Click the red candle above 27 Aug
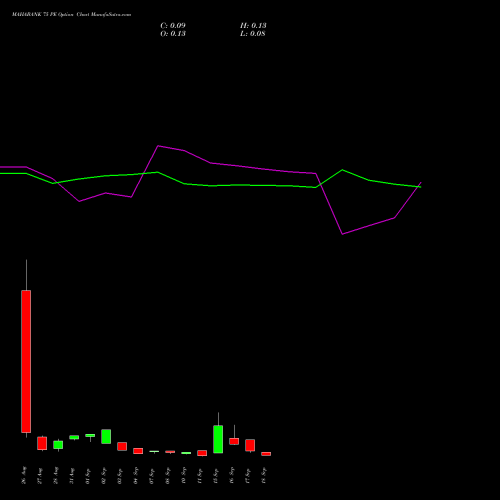The image size is (500, 500). tap(42, 443)
